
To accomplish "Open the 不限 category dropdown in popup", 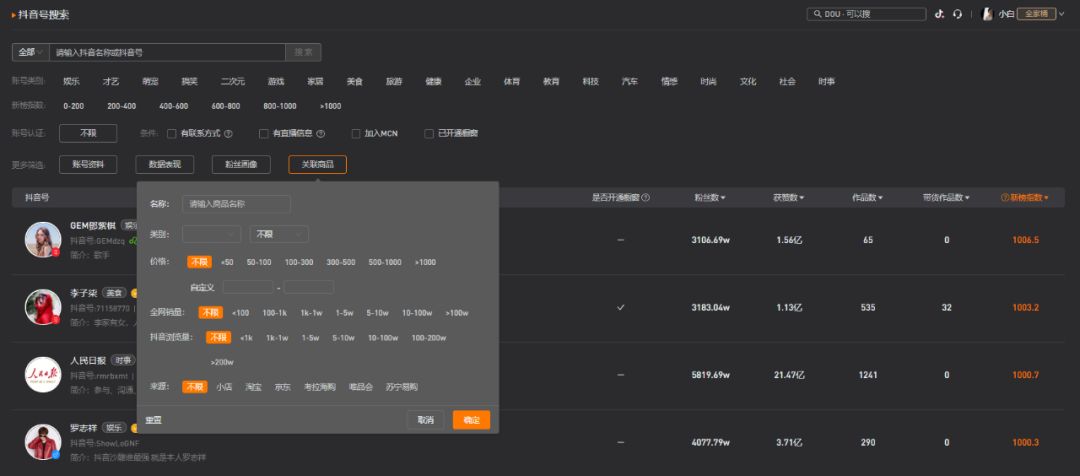I will [279, 234].
